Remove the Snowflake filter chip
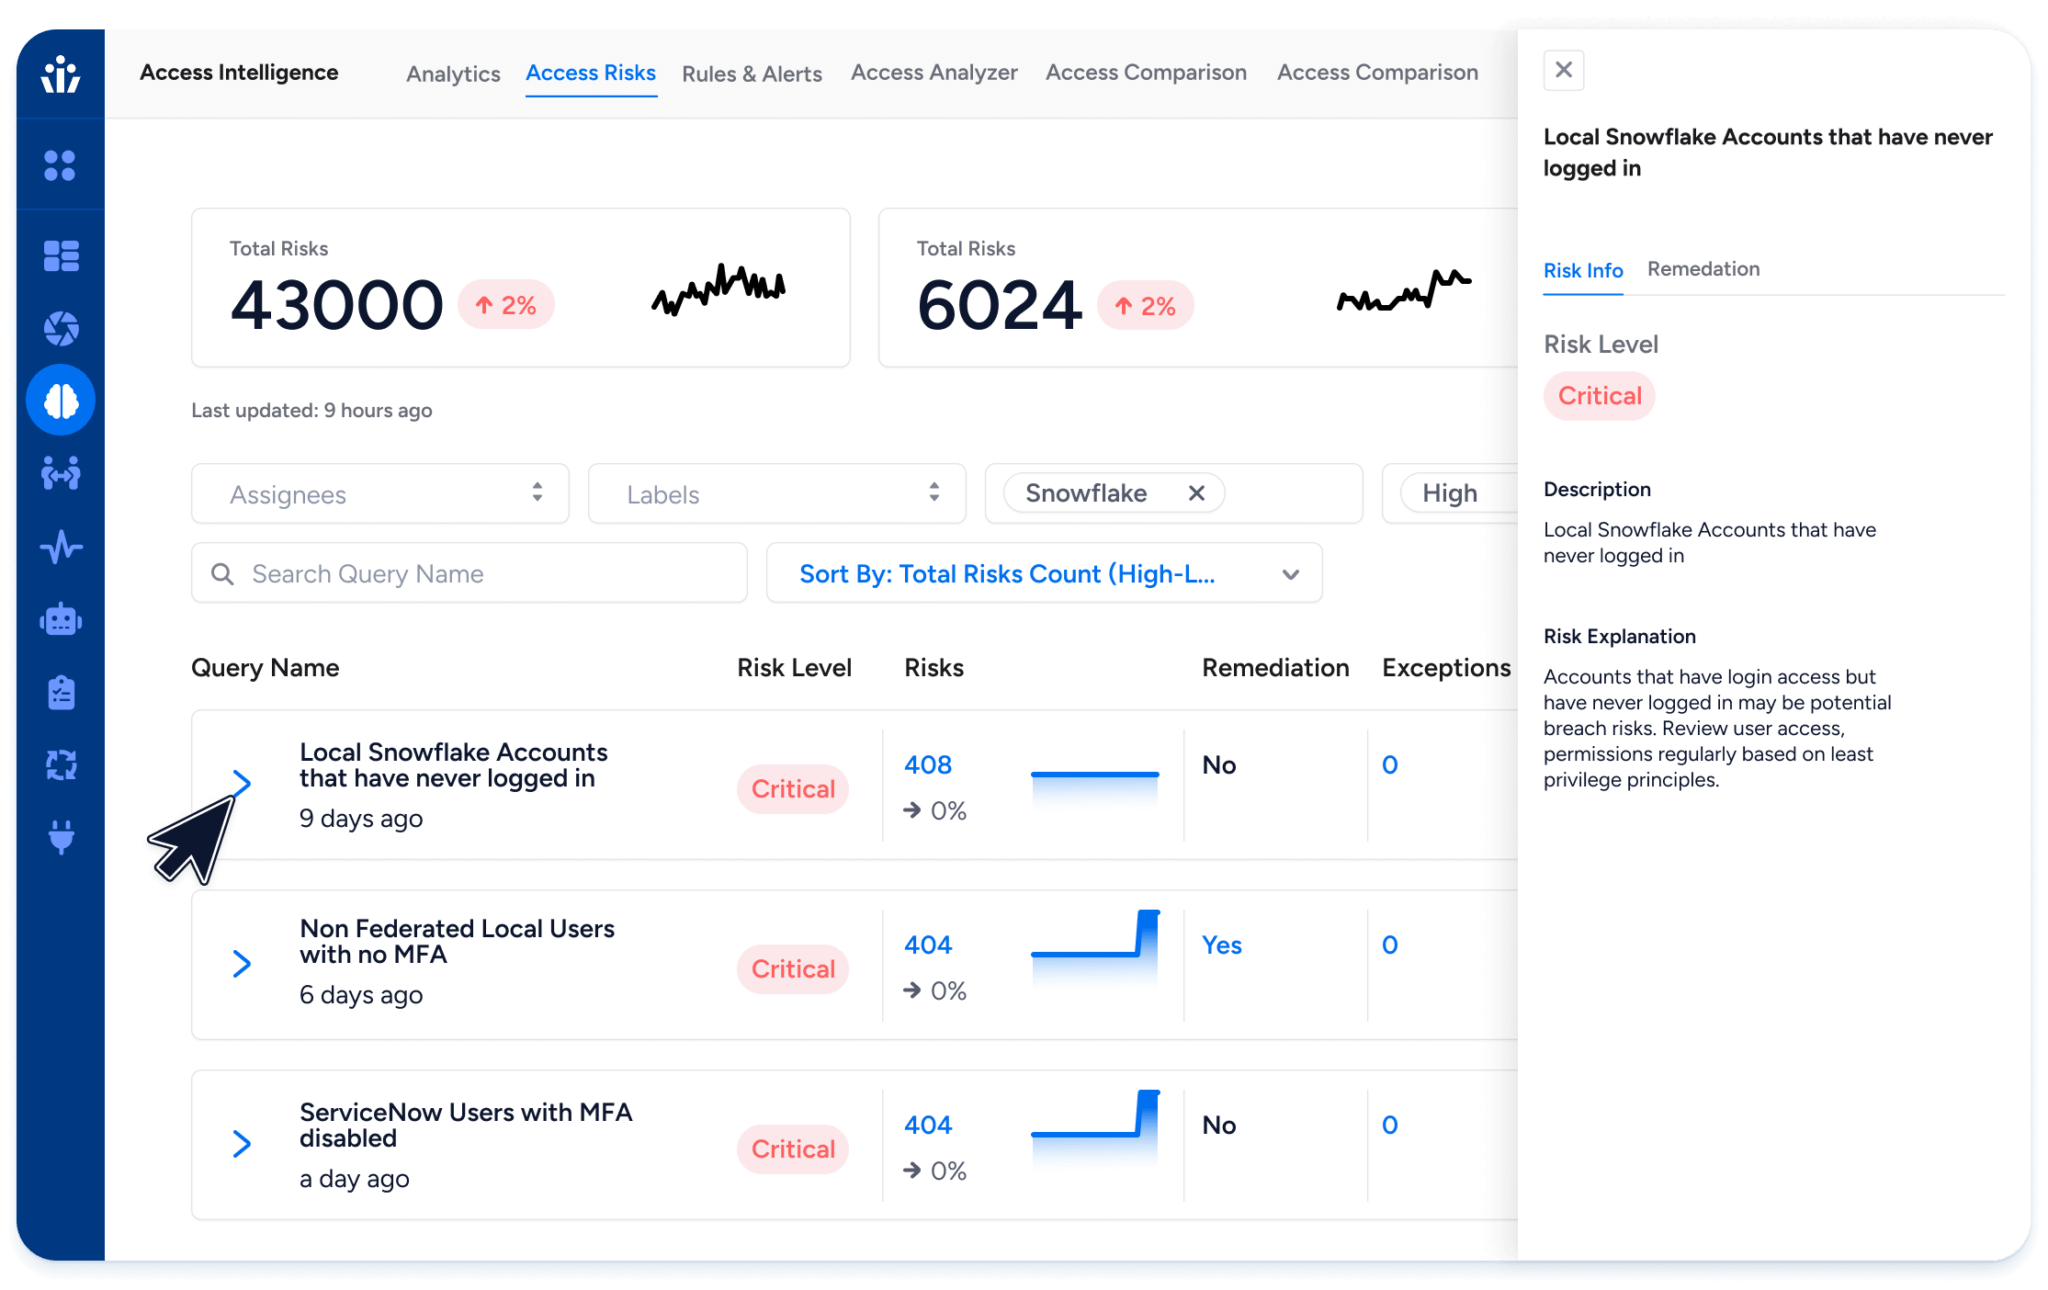2048x1290 pixels. click(x=1196, y=492)
